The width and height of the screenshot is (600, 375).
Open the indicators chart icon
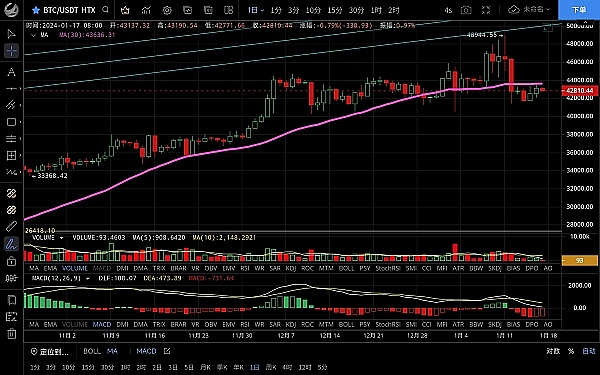146,10
